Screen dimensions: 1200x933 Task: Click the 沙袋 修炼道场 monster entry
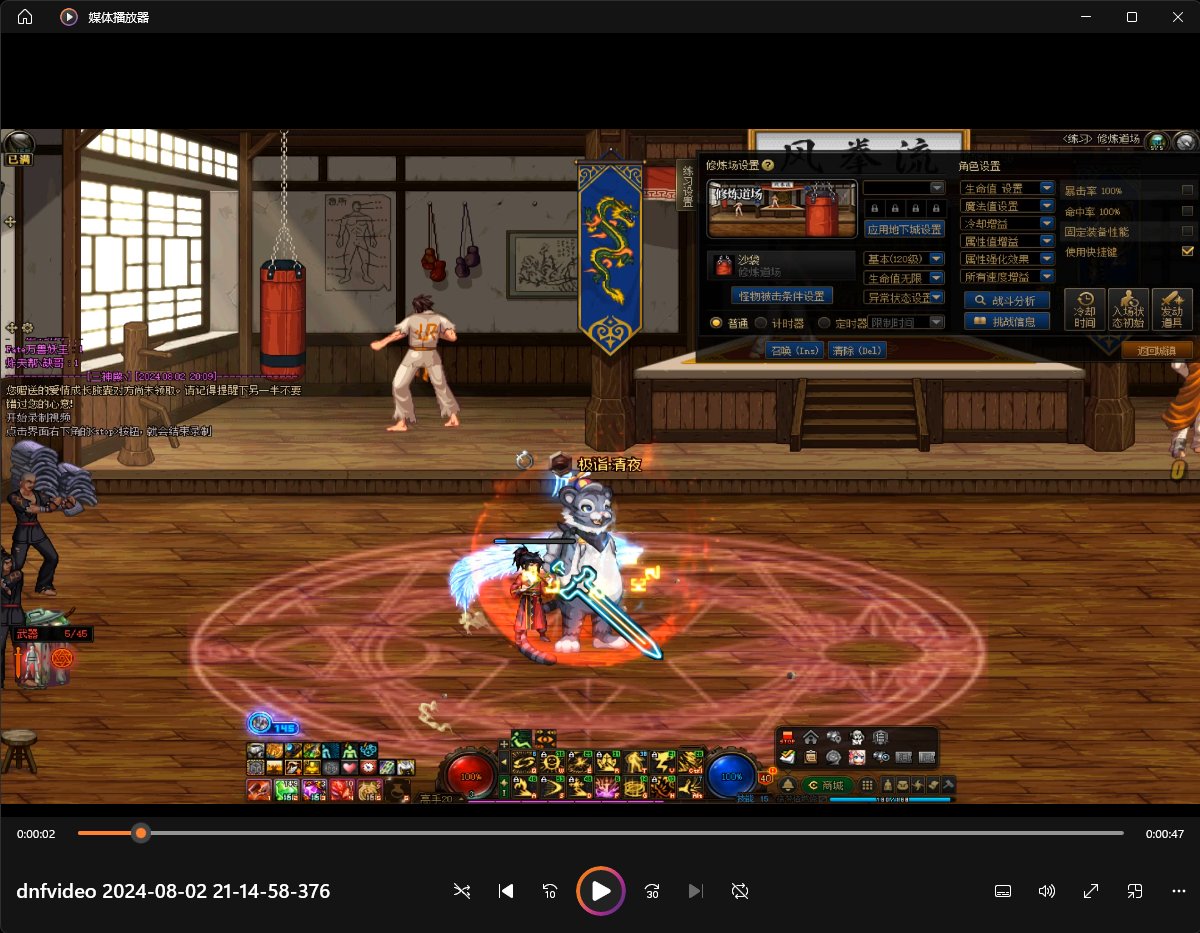tap(782, 265)
